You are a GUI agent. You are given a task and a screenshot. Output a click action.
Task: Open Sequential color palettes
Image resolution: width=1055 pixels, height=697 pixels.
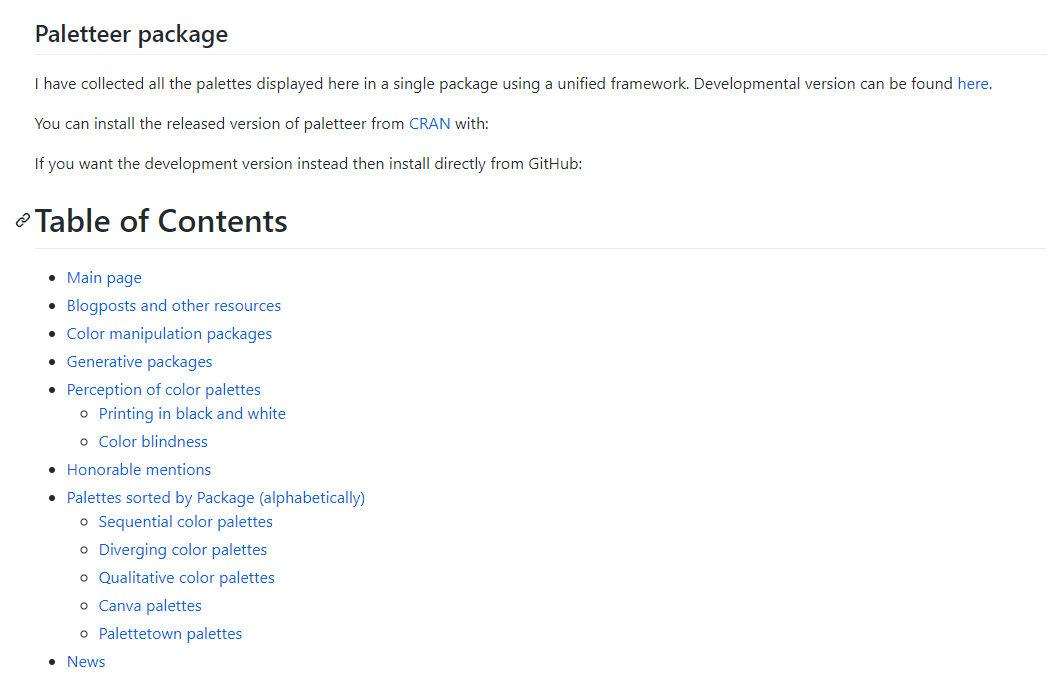(186, 522)
